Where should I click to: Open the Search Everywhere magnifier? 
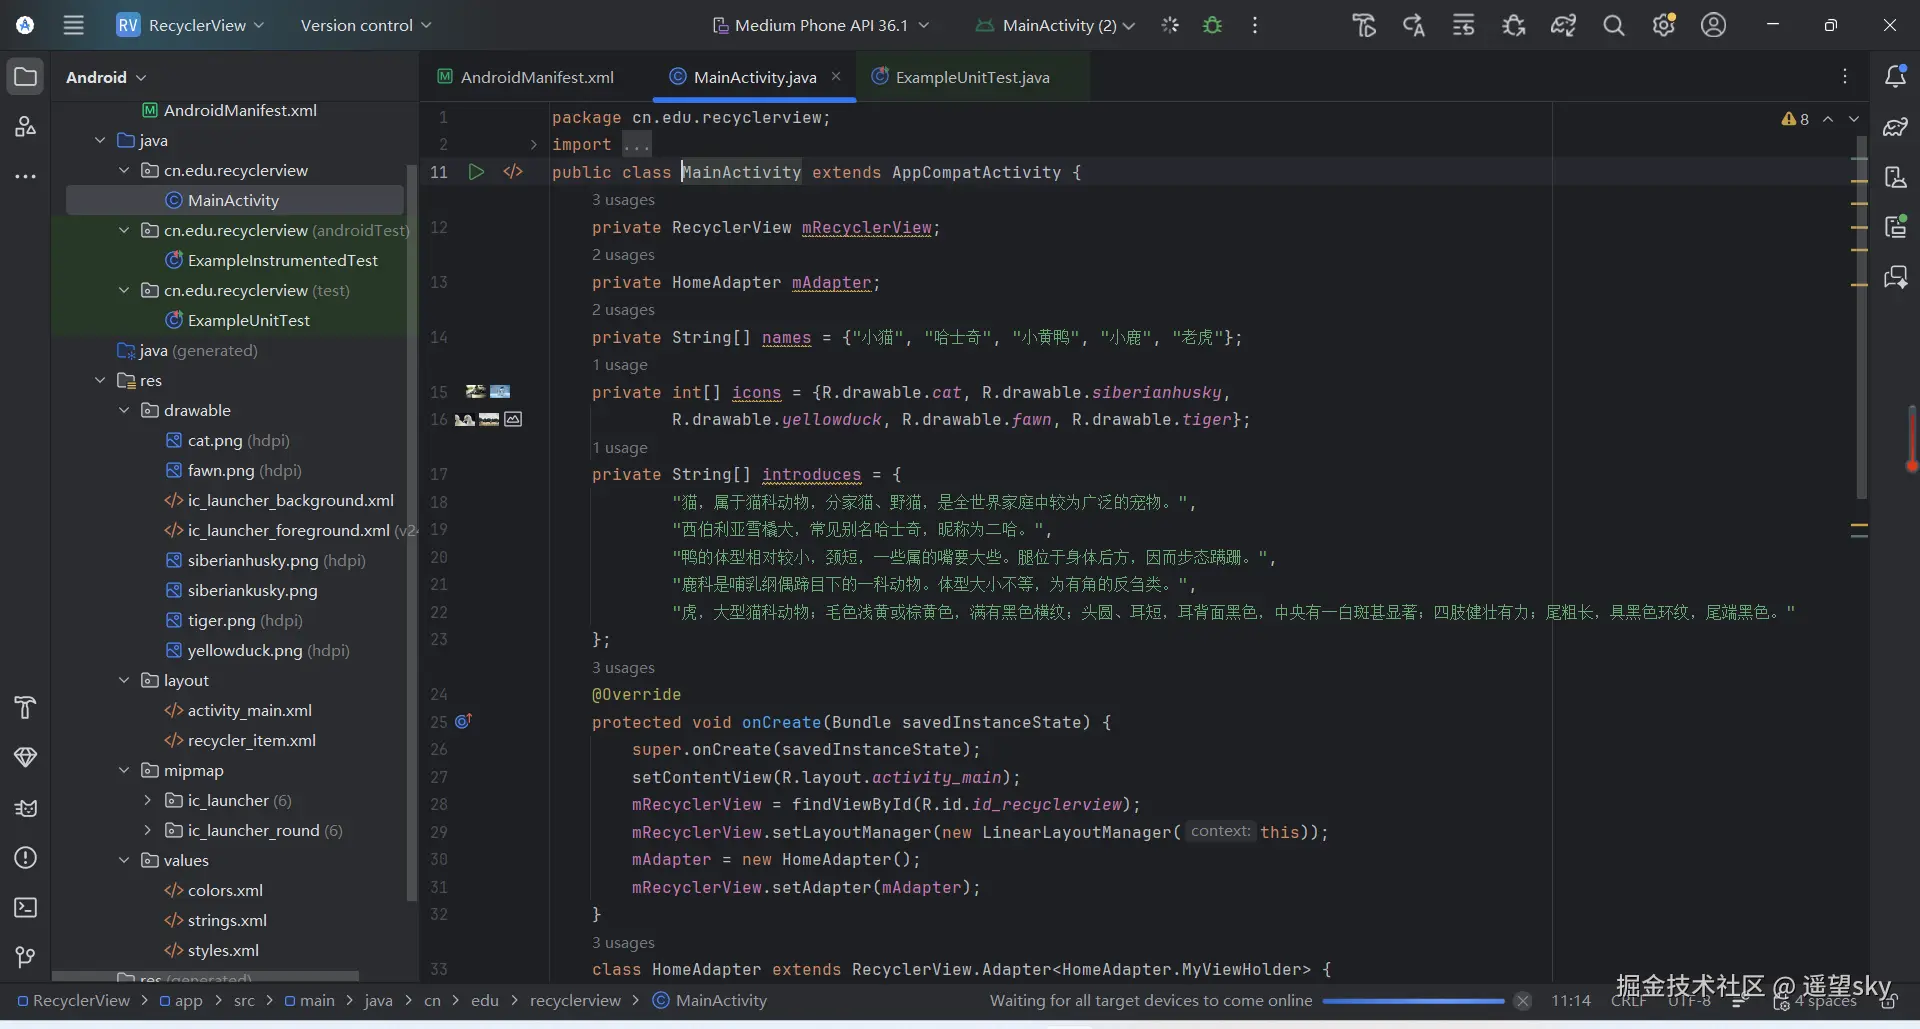[x=1613, y=25]
